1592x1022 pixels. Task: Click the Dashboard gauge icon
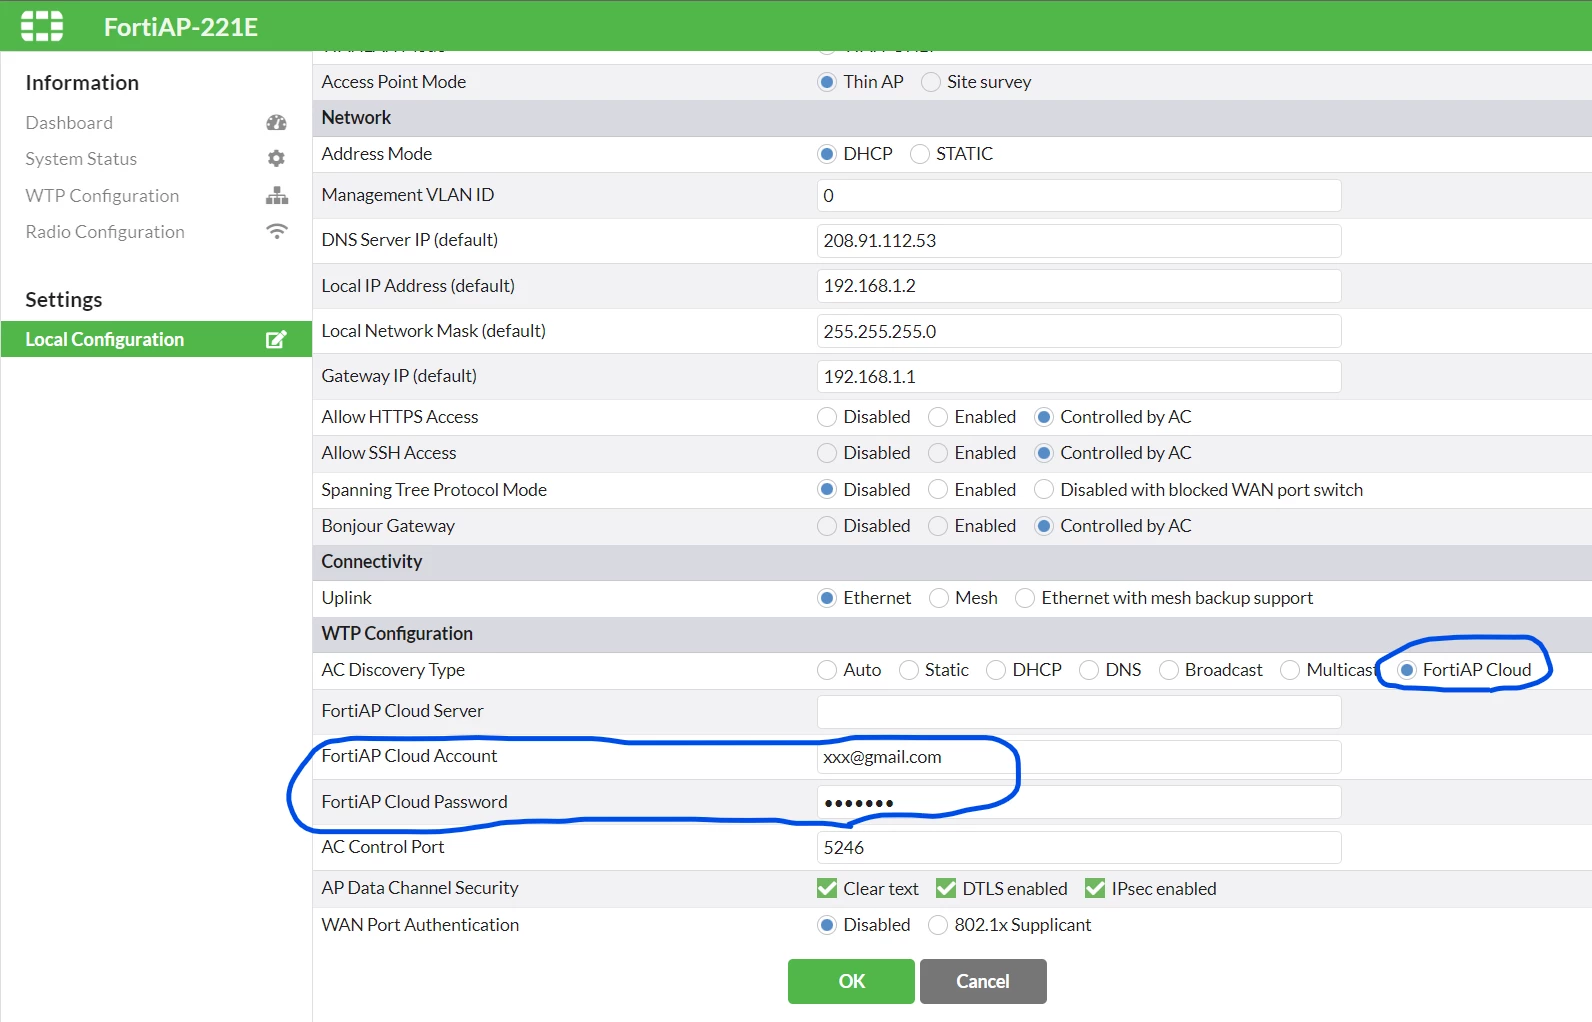coord(276,123)
